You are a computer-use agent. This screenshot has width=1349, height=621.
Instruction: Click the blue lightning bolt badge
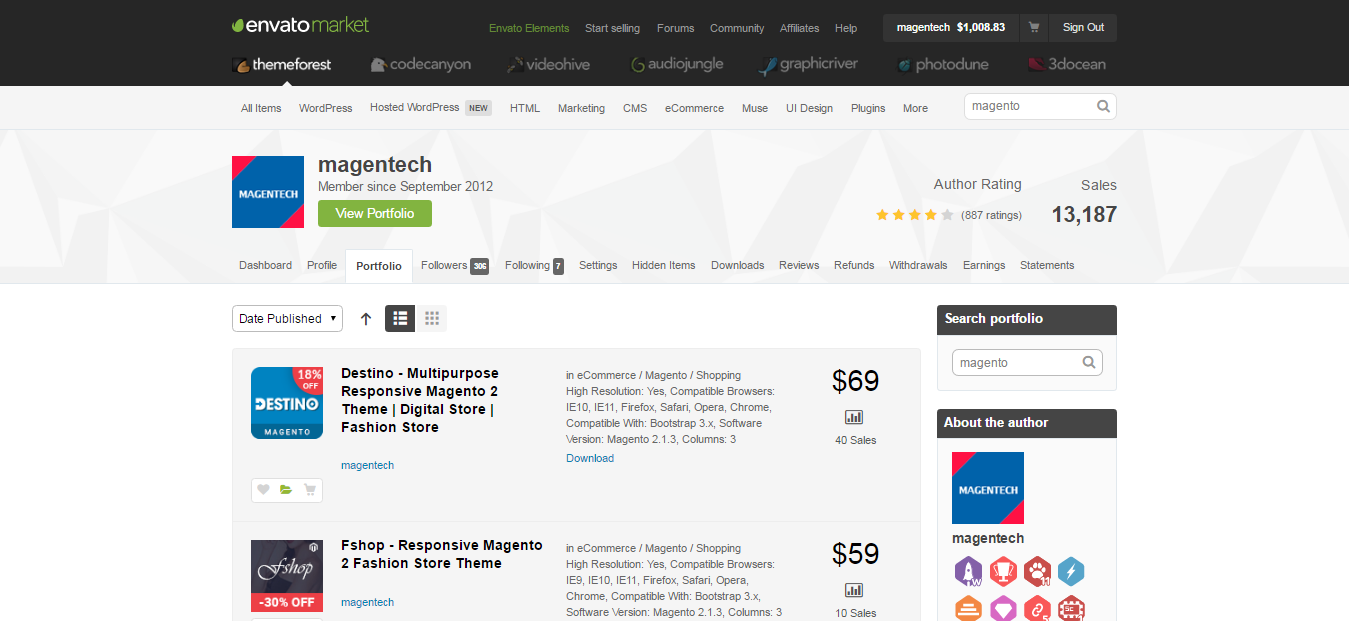pos(1071,571)
